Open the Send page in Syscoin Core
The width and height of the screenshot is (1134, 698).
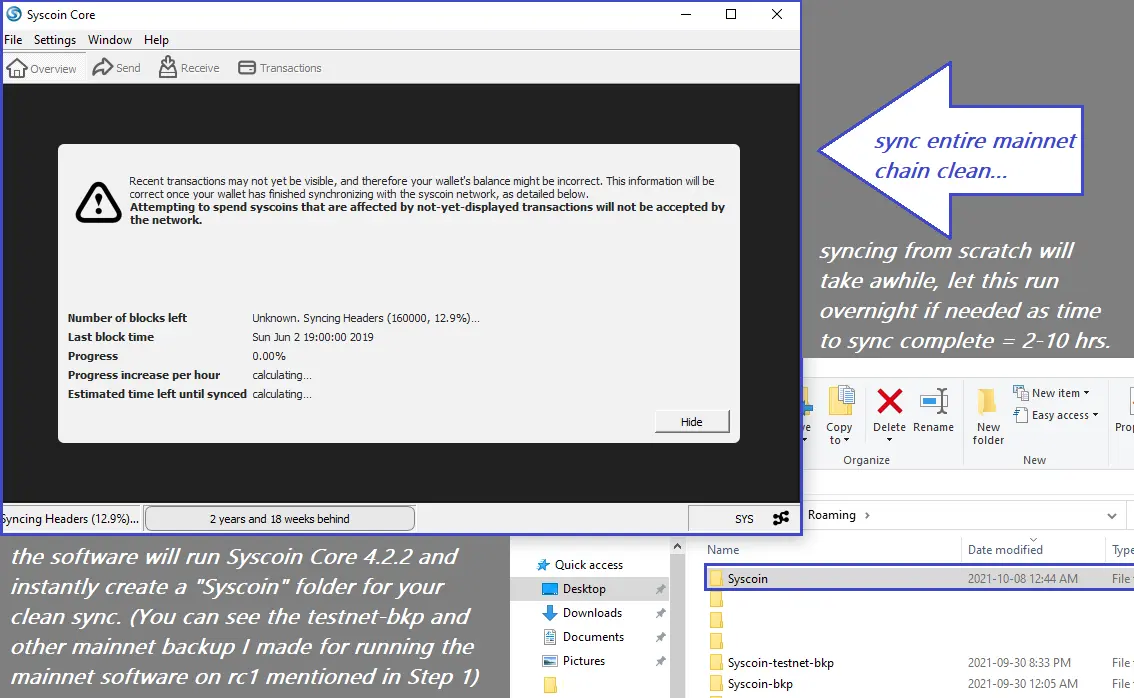[117, 68]
